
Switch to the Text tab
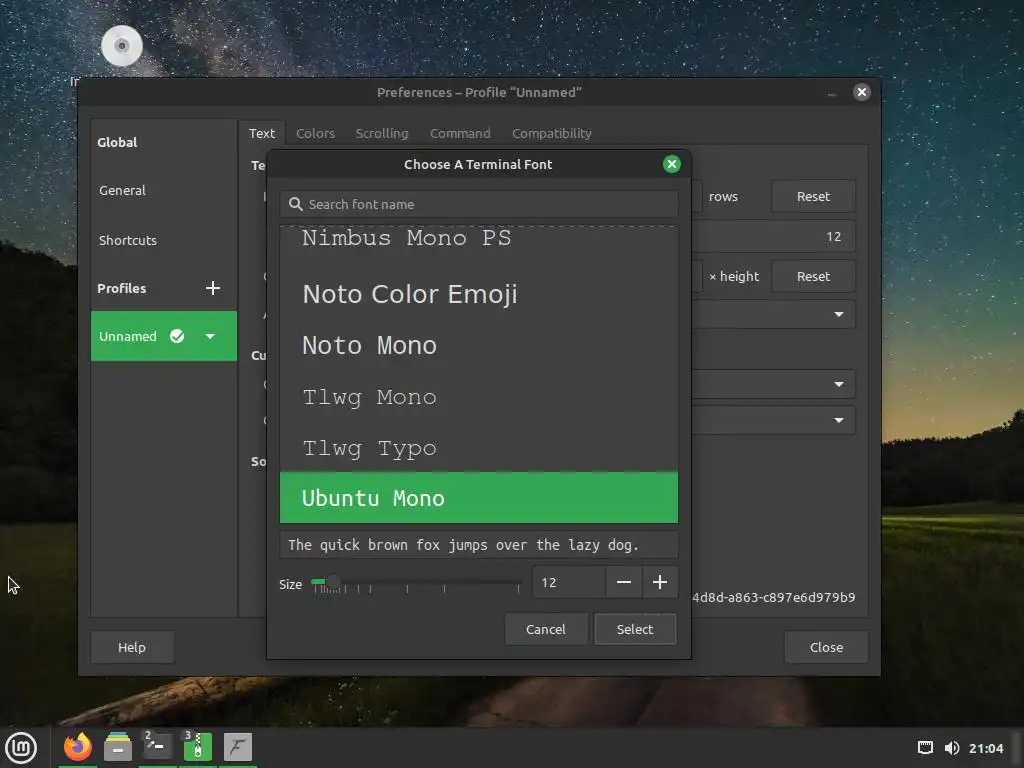(262, 133)
